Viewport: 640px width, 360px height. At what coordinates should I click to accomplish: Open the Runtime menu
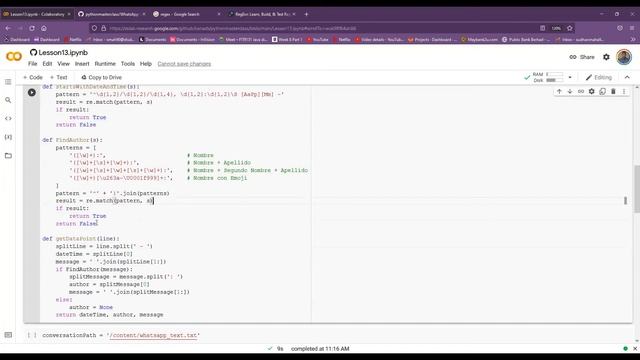pyautogui.click(x=105, y=64)
